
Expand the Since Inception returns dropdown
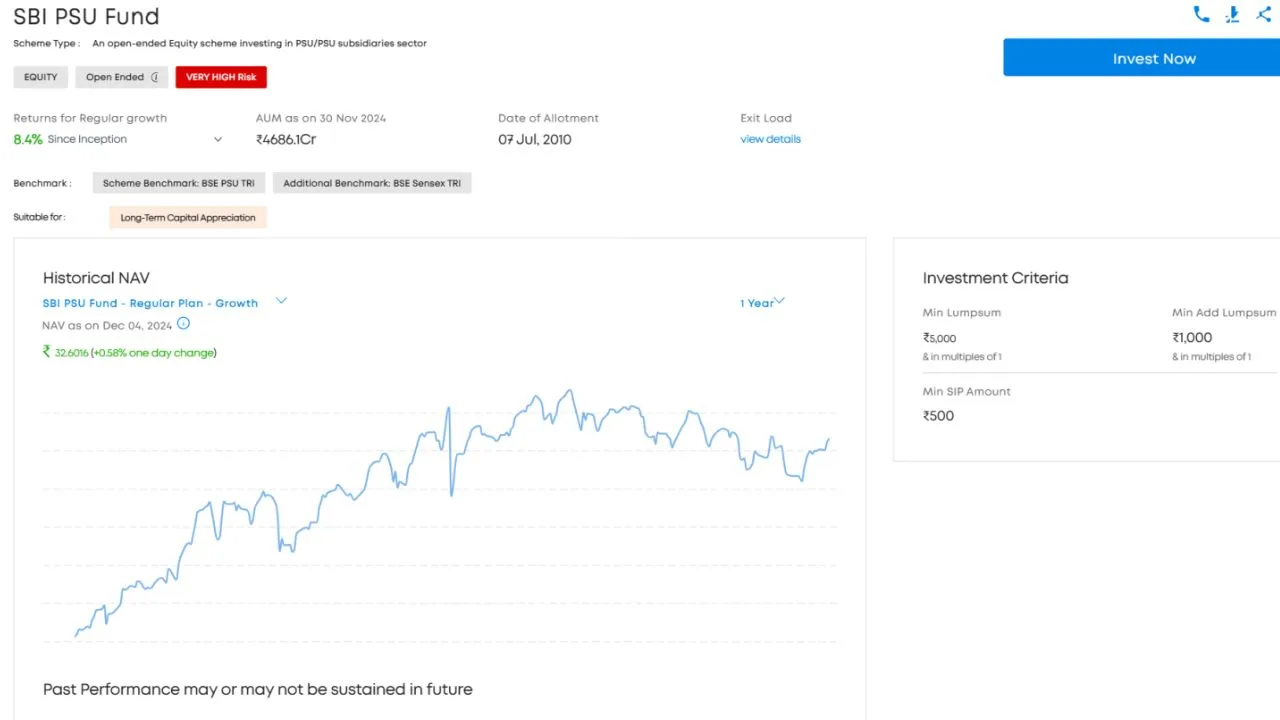(218, 140)
